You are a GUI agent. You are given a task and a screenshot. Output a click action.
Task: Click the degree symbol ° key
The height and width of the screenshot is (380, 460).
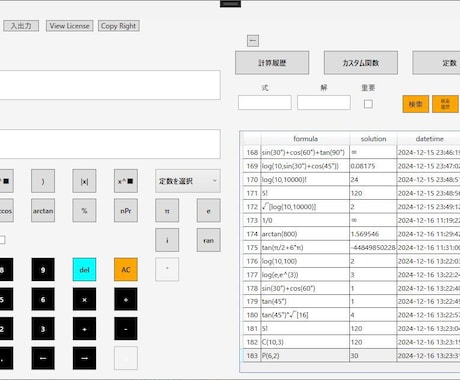coord(167,269)
